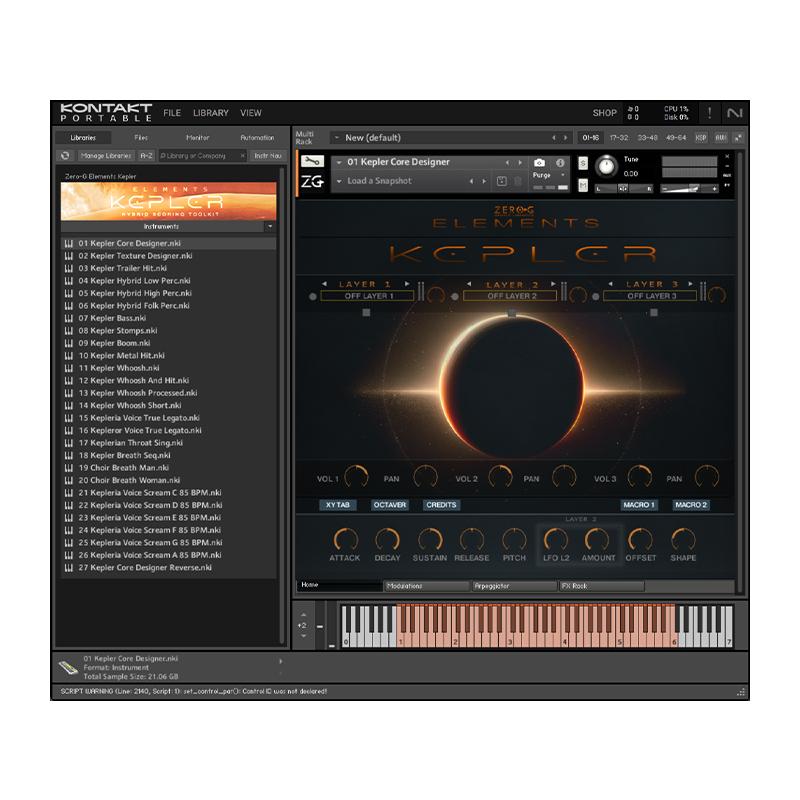Open the instrument edit wrench icon
800x800 pixels.
point(312,162)
